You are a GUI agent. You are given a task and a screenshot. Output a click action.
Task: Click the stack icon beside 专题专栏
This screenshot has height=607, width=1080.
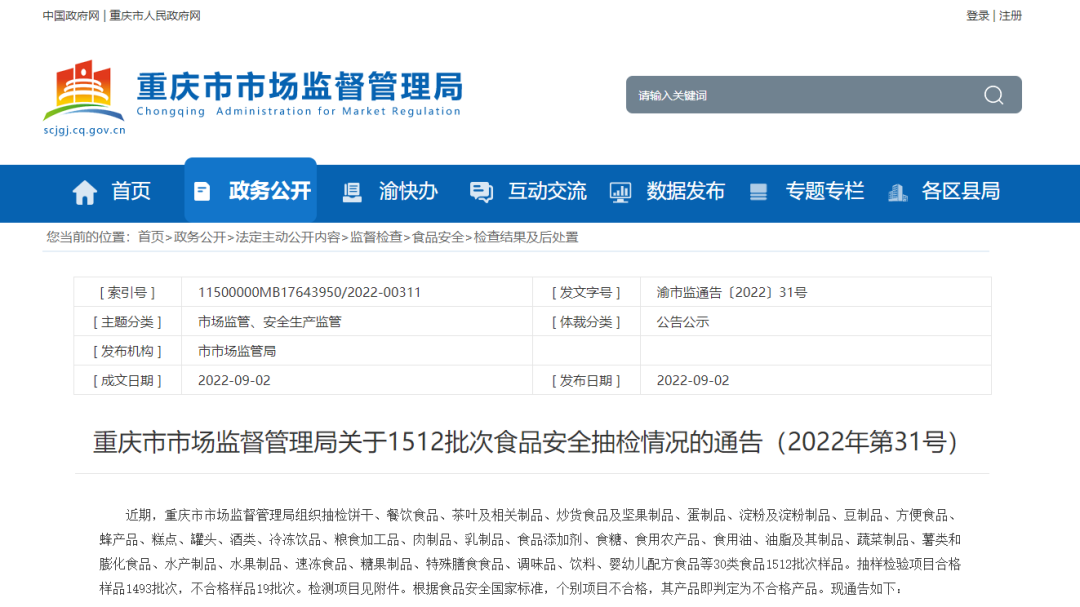(x=758, y=192)
